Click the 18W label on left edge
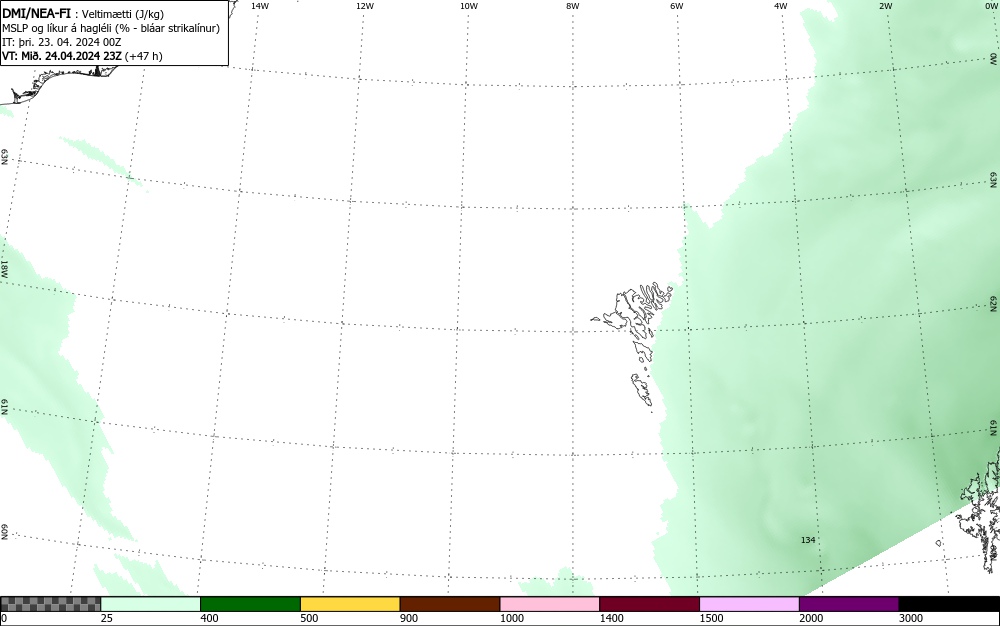 [4, 268]
